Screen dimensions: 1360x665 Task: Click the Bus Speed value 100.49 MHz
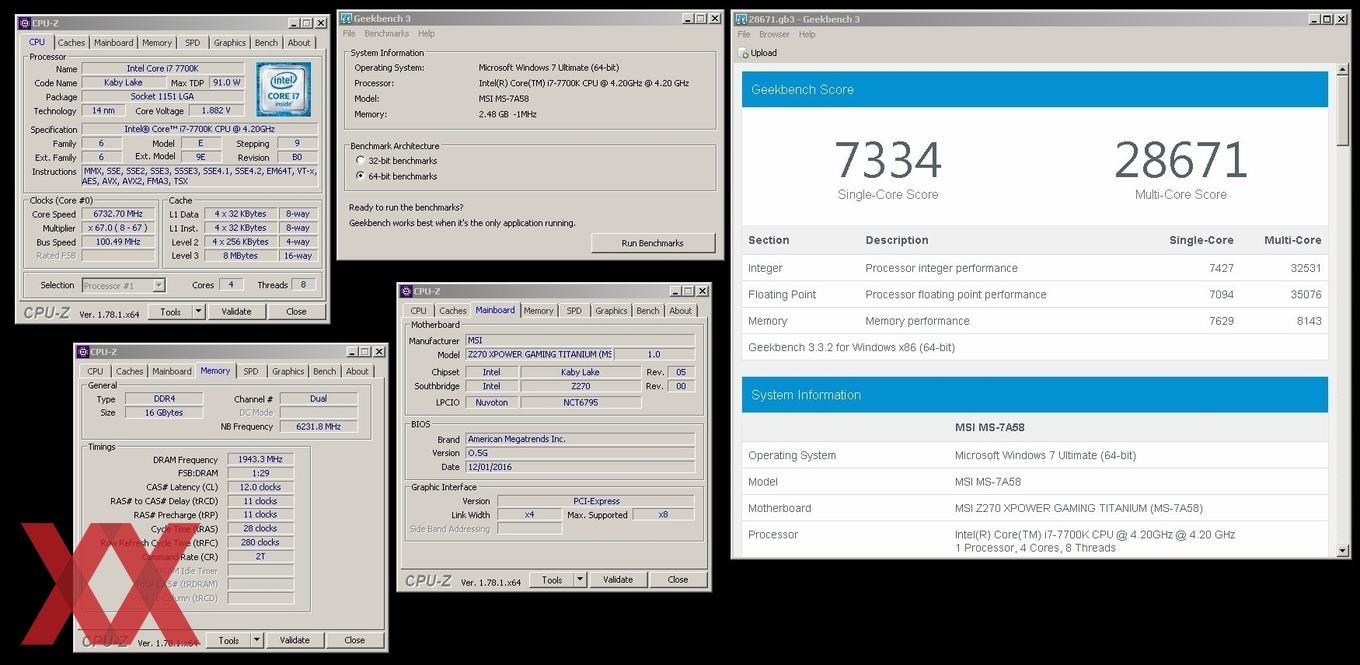[116, 242]
